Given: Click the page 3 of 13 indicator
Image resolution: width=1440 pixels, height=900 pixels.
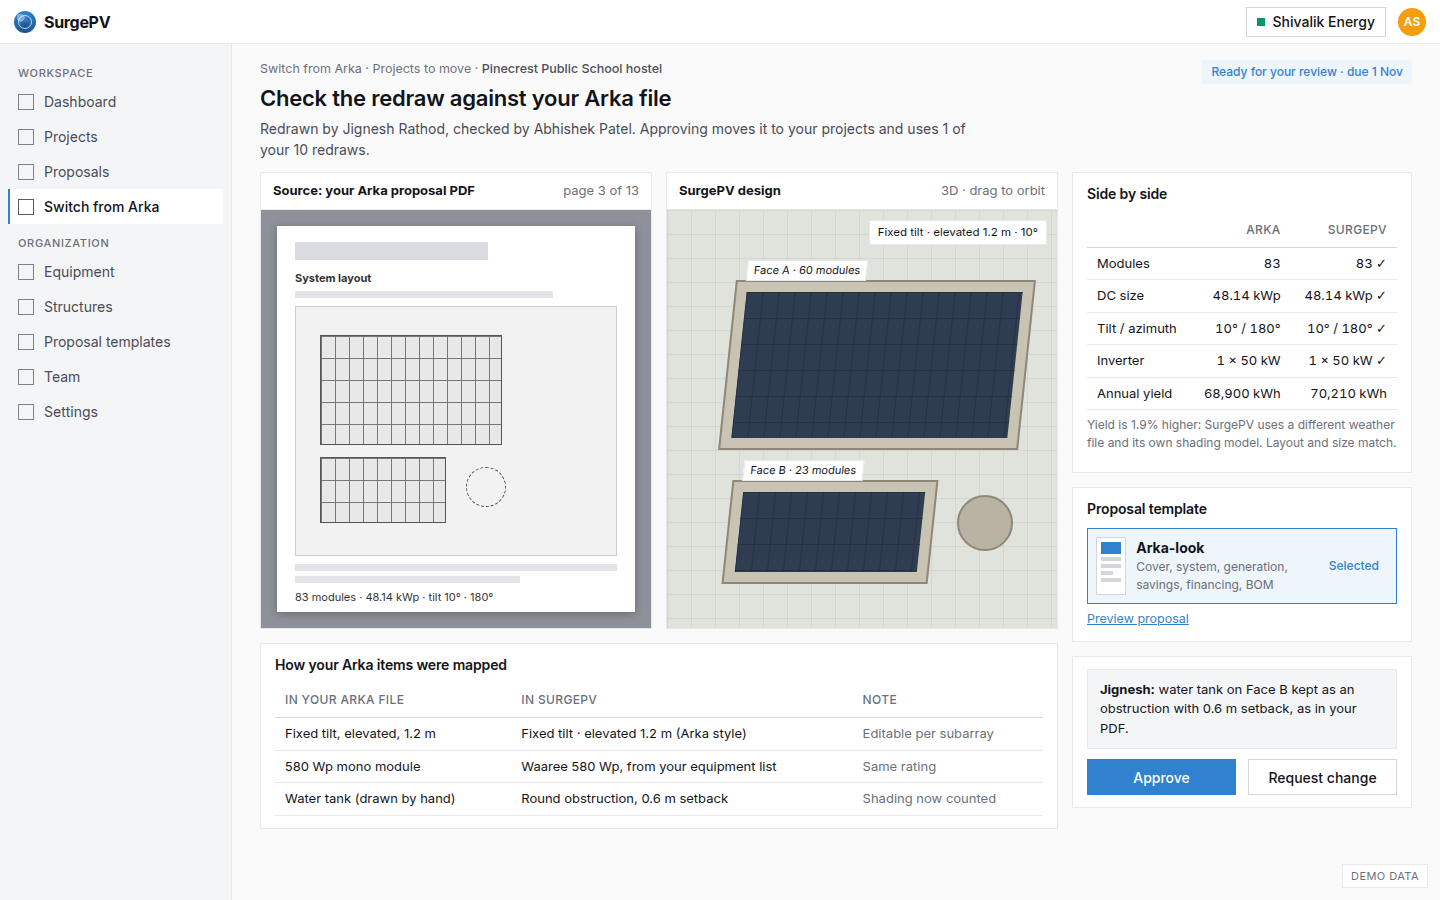Looking at the screenshot, I should (601, 191).
